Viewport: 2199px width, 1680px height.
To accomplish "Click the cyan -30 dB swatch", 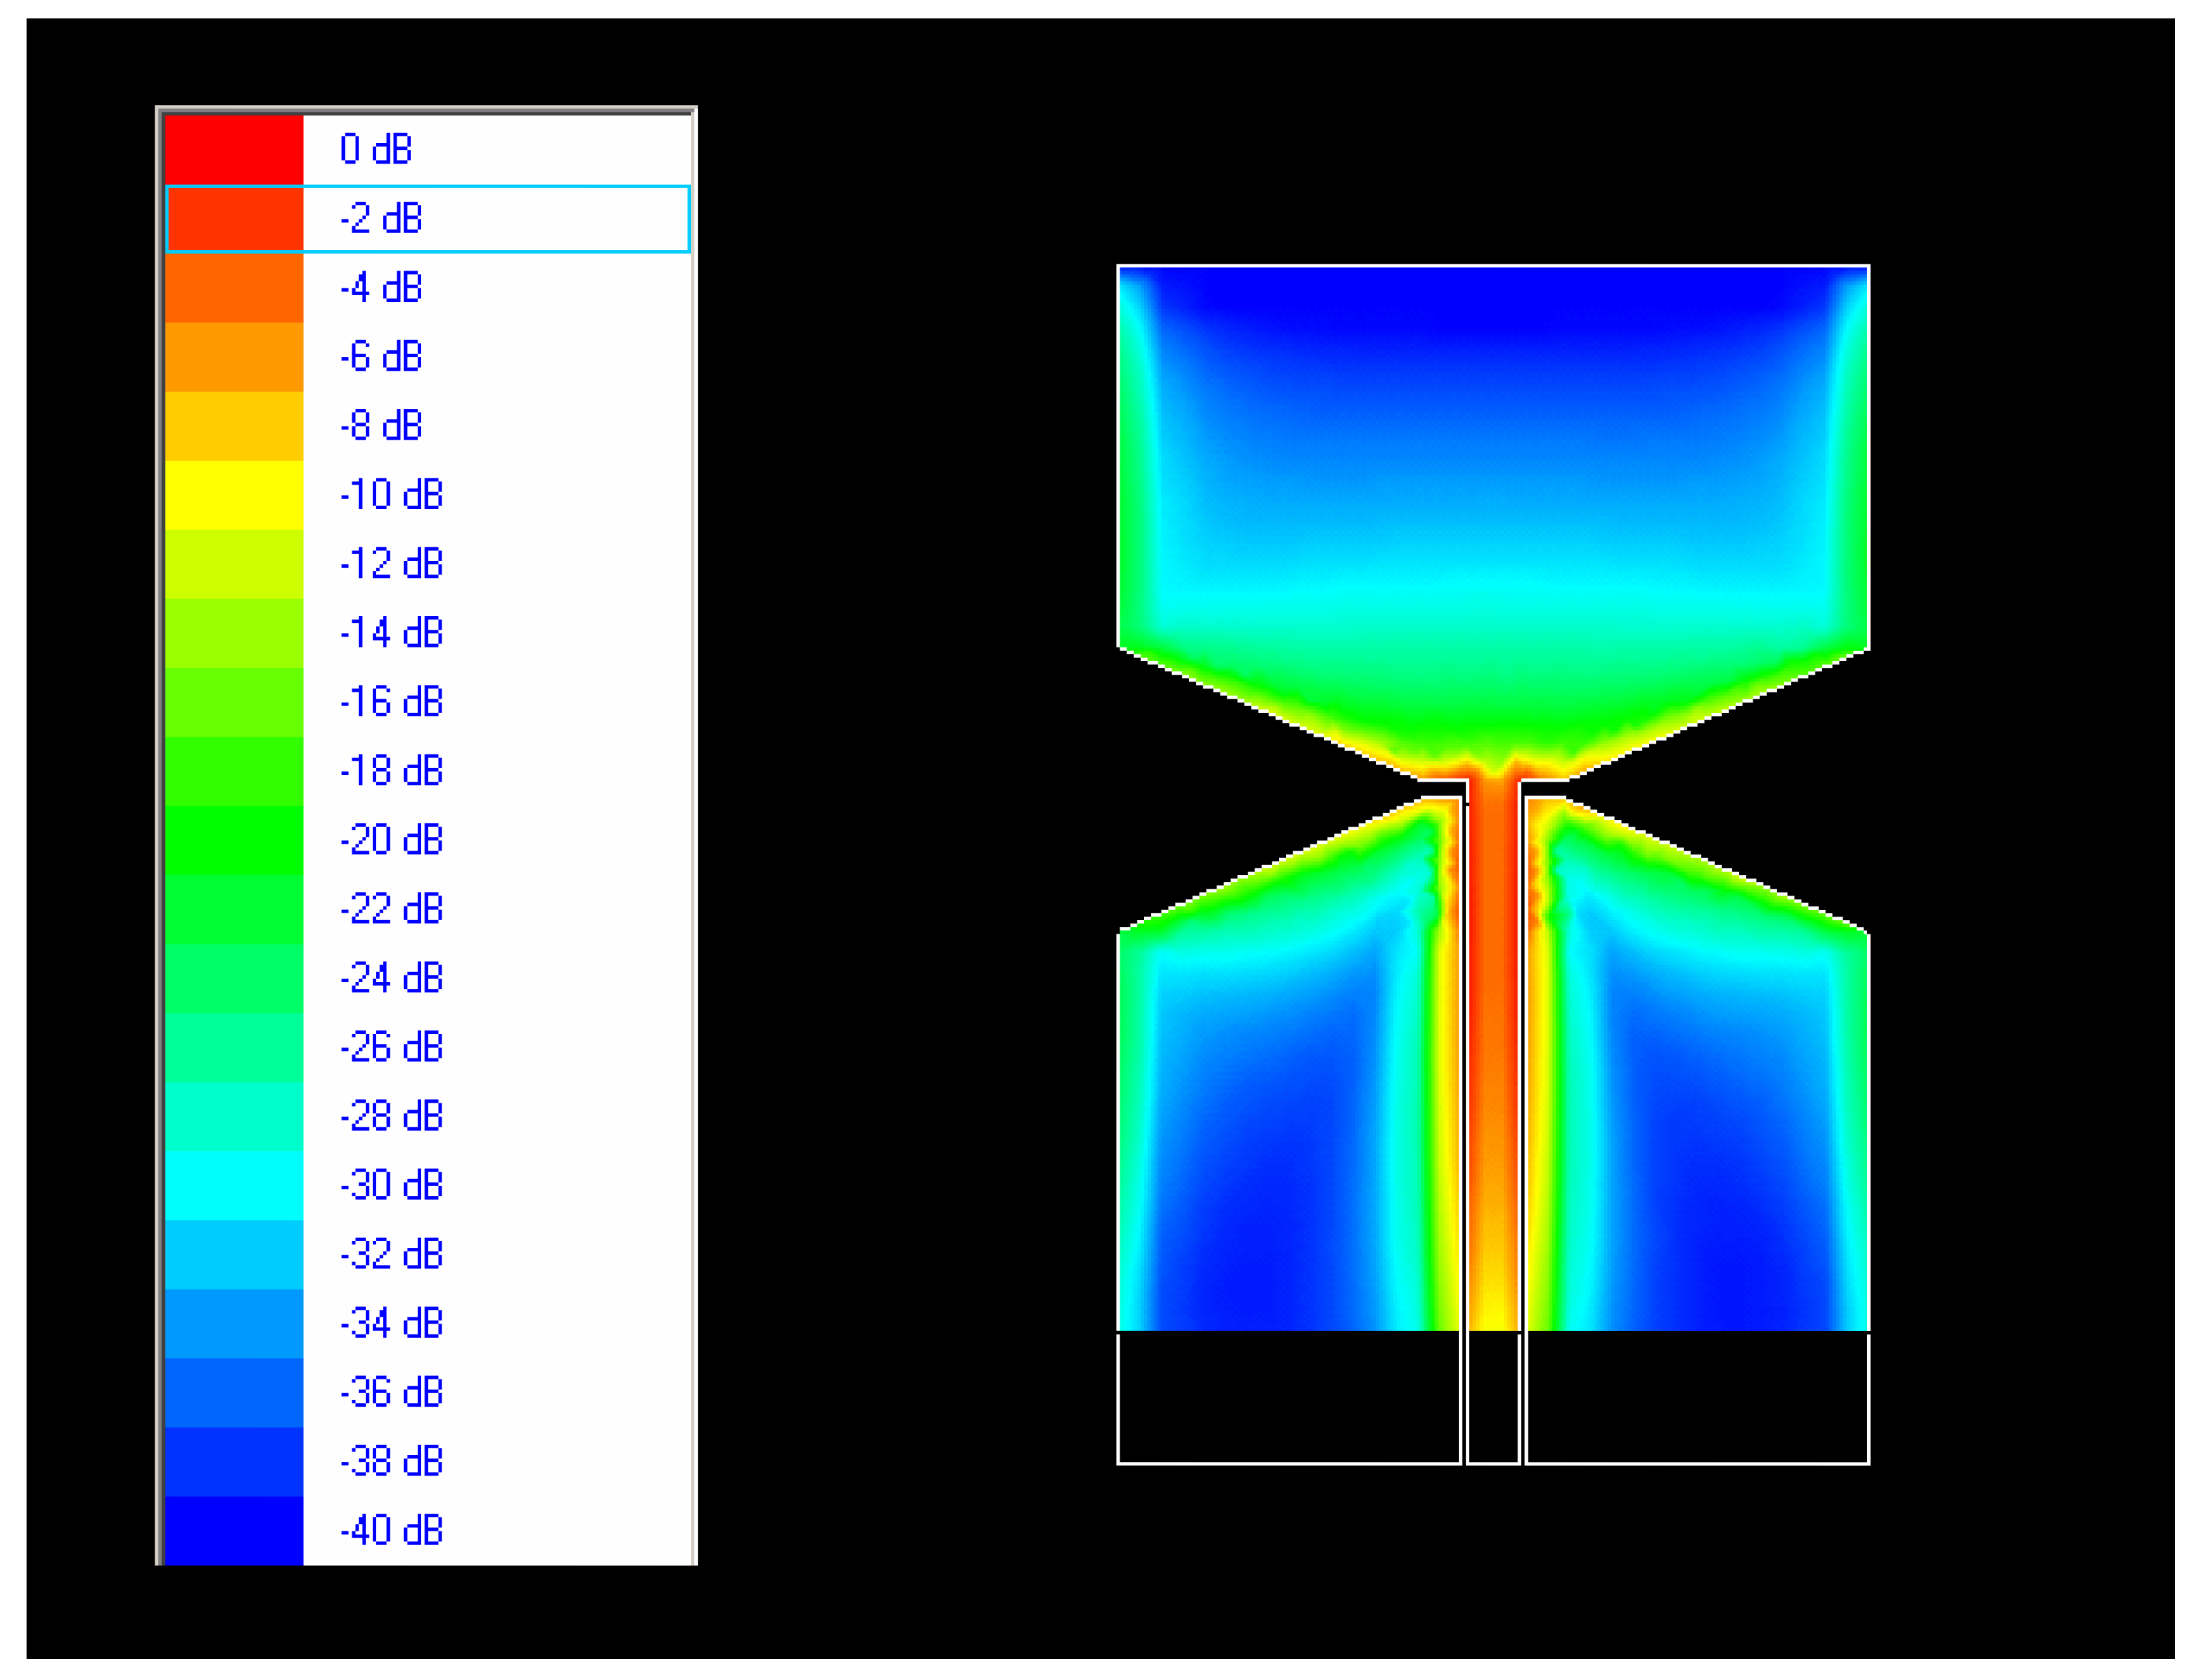I will [233, 1185].
